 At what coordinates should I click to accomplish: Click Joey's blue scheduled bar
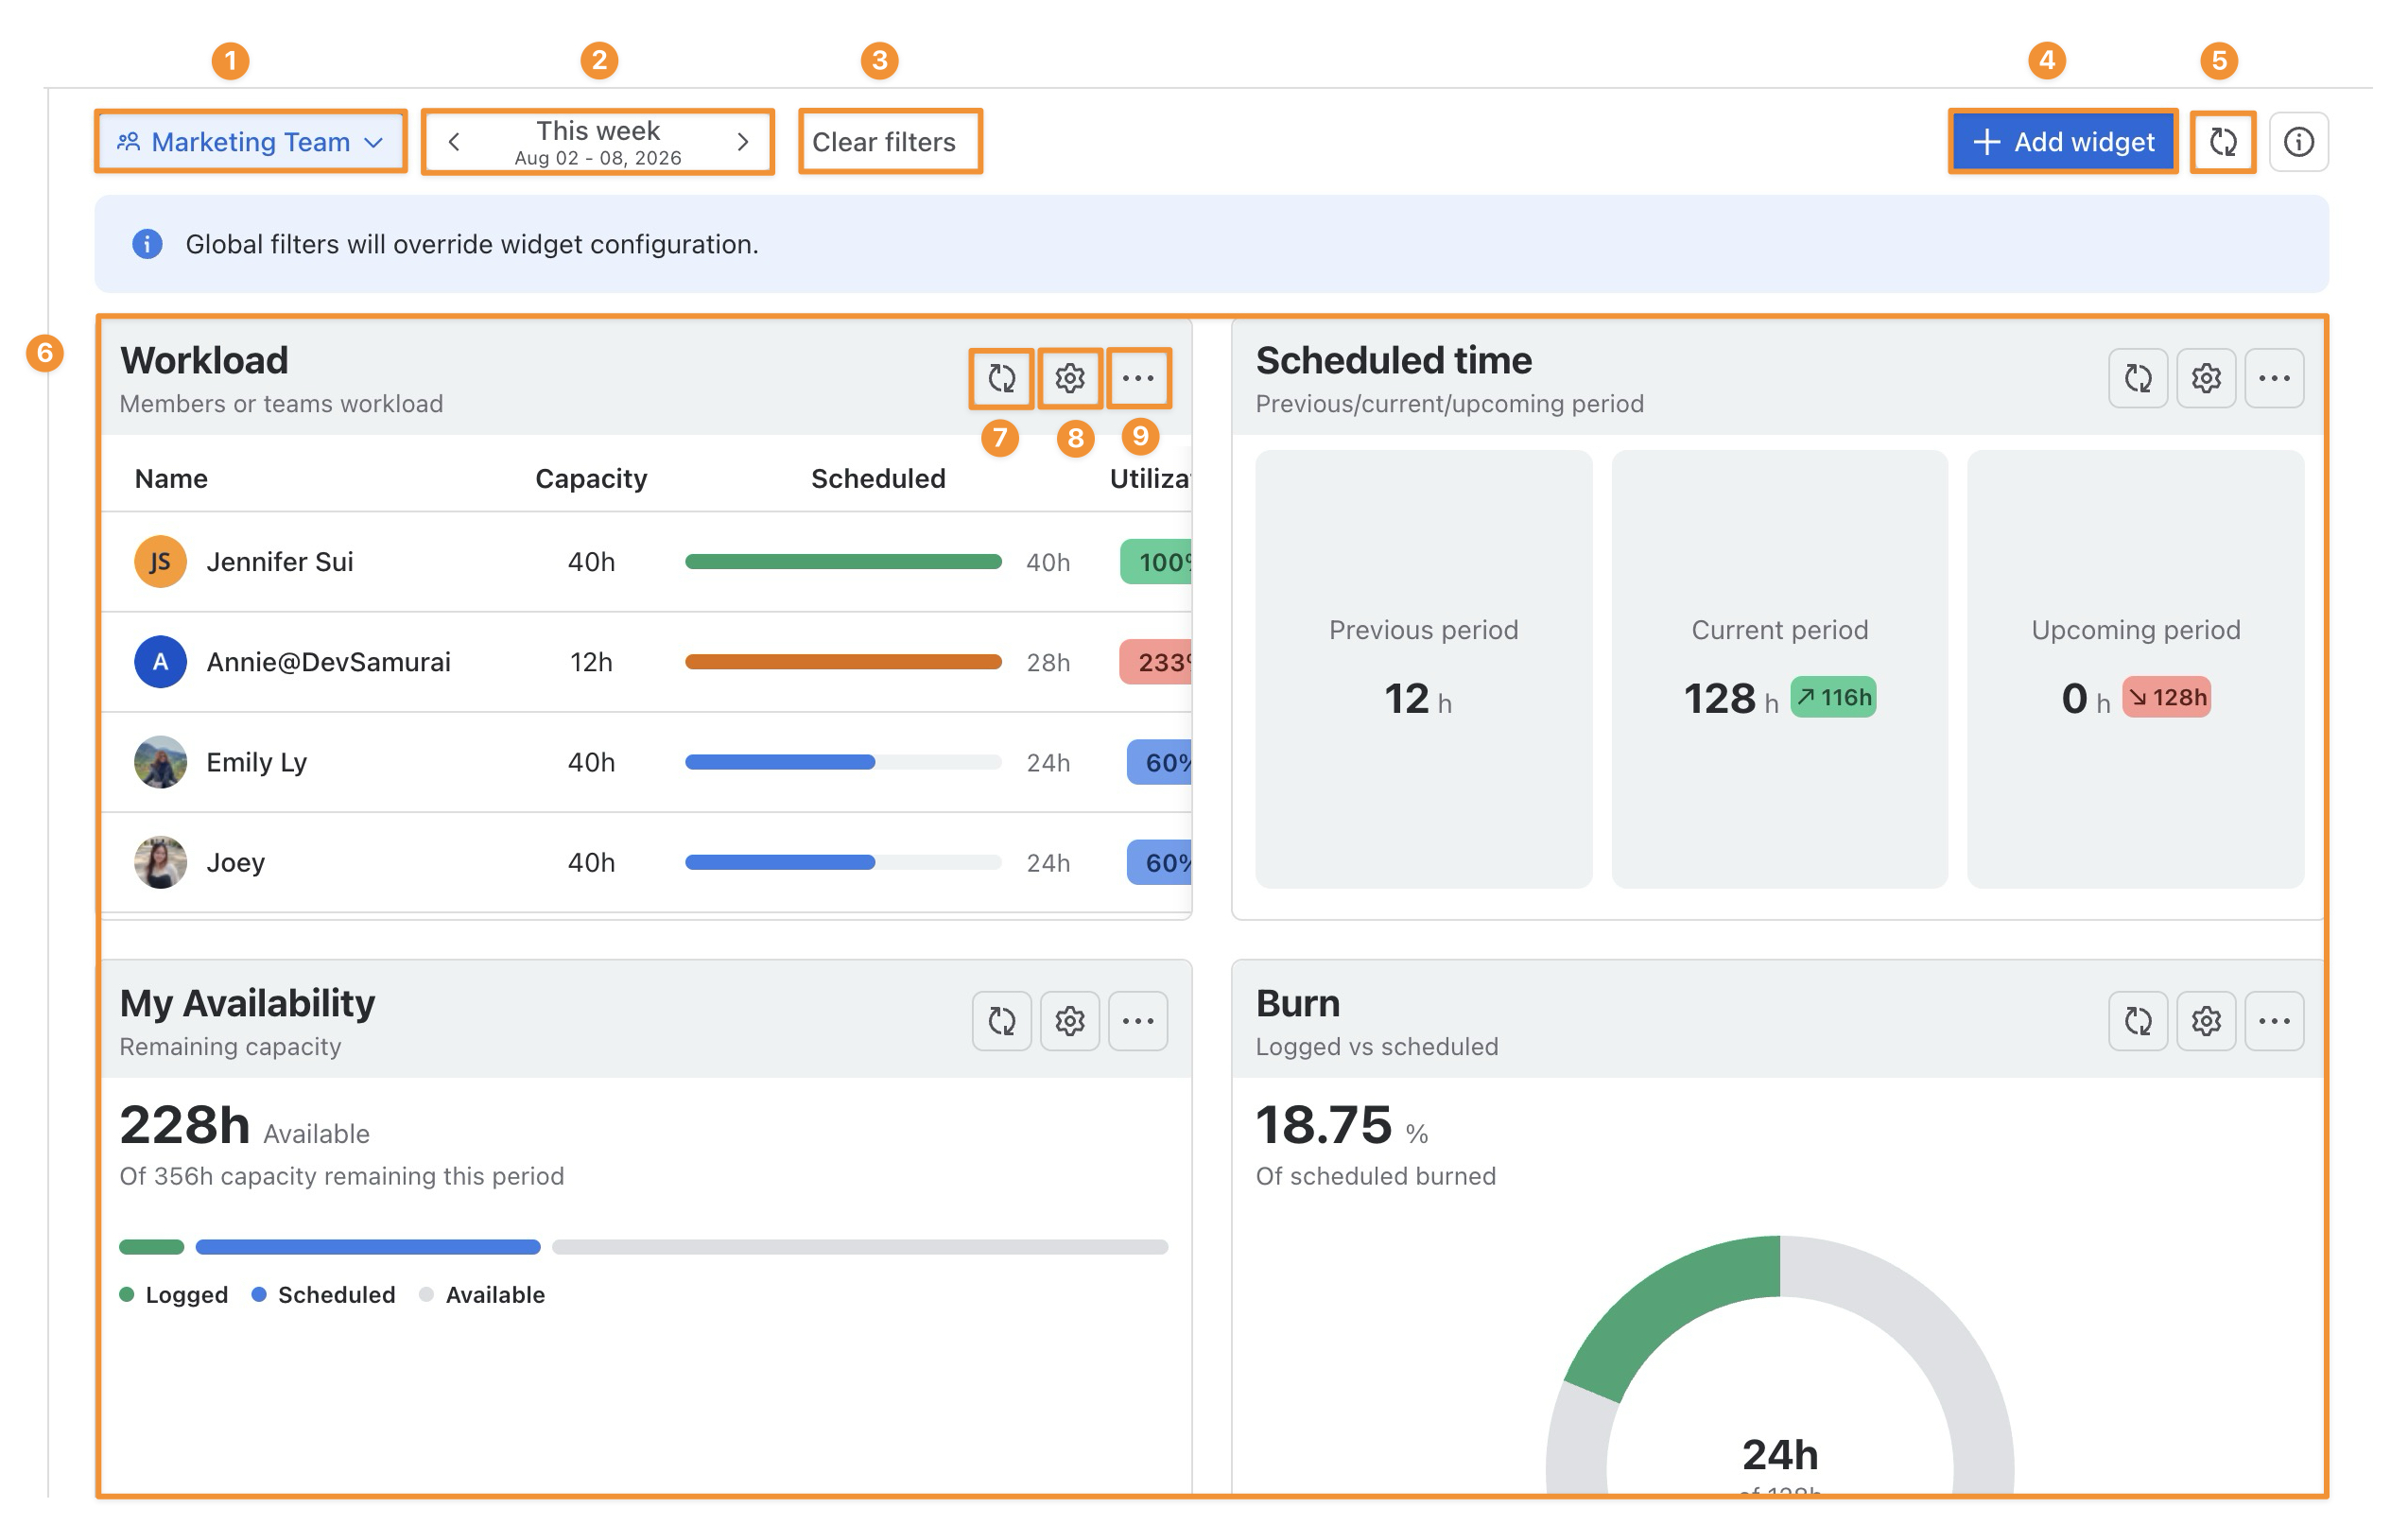780,862
